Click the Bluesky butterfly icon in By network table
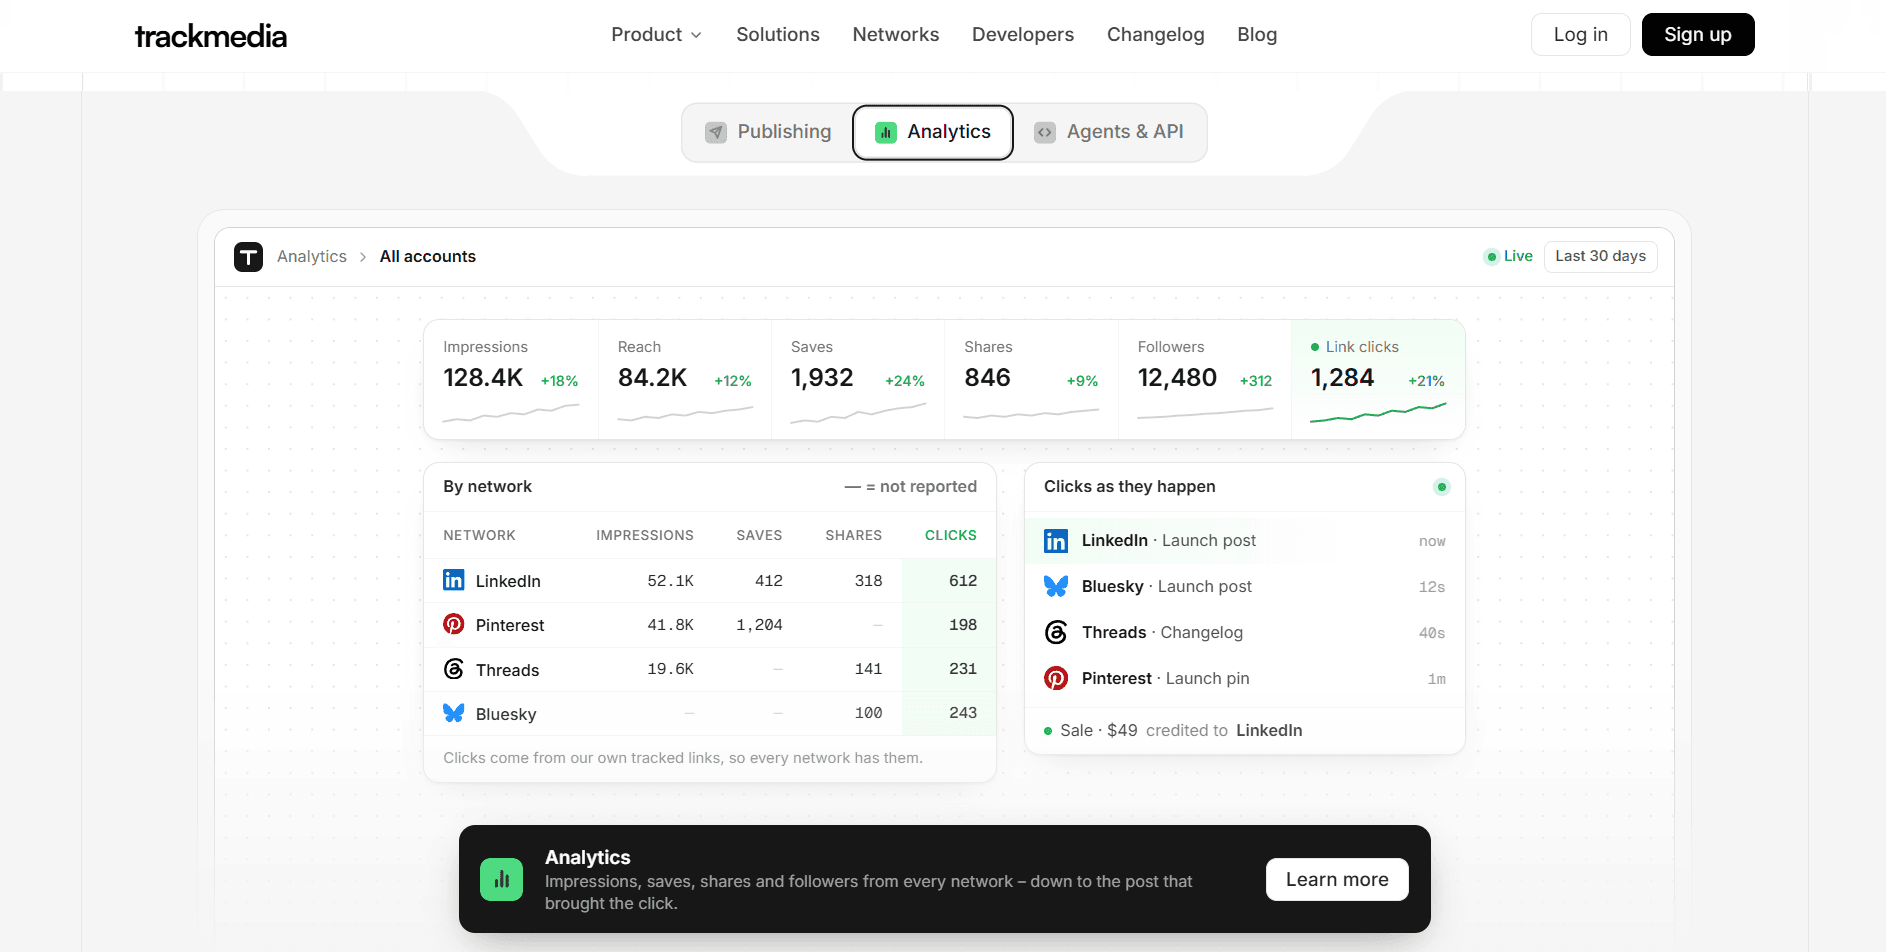 454,713
